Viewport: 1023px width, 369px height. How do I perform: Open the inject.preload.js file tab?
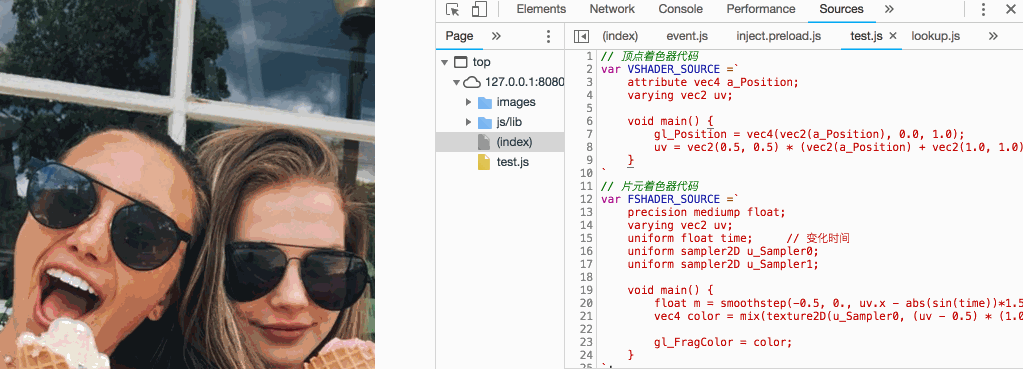tap(778, 36)
